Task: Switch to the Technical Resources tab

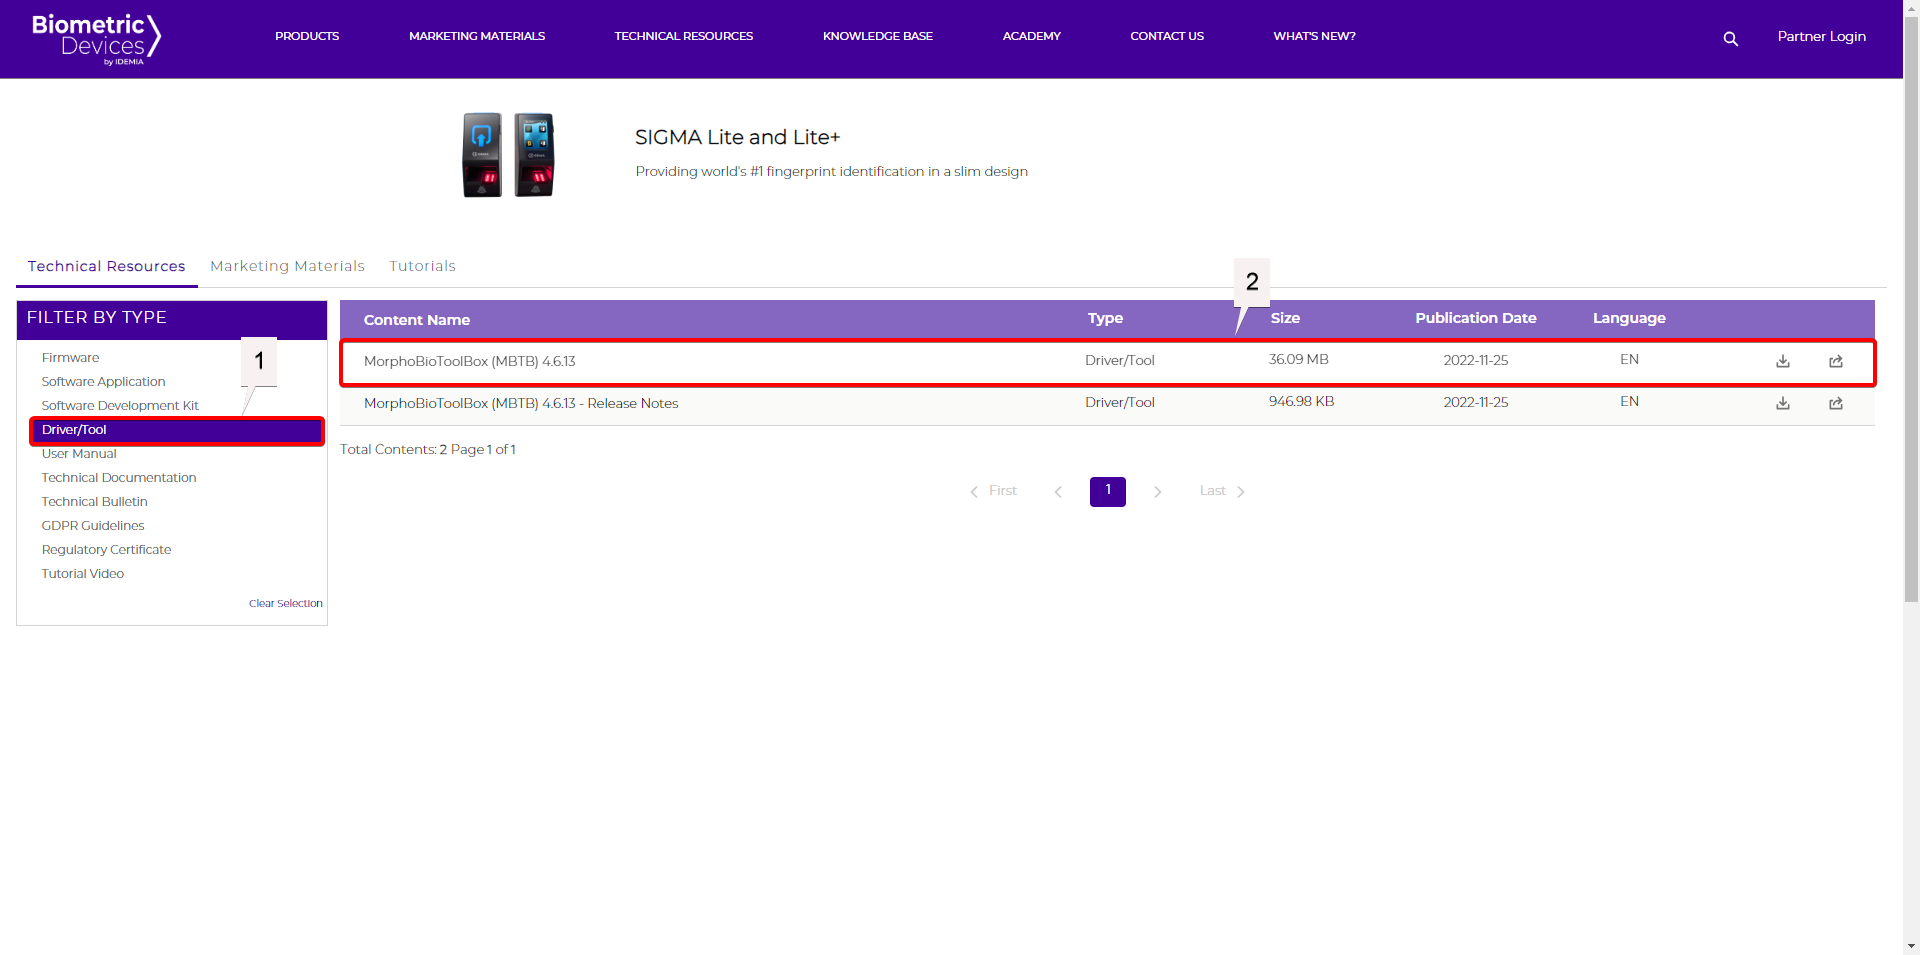Action: pyautogui.click(x=107, y=266)
